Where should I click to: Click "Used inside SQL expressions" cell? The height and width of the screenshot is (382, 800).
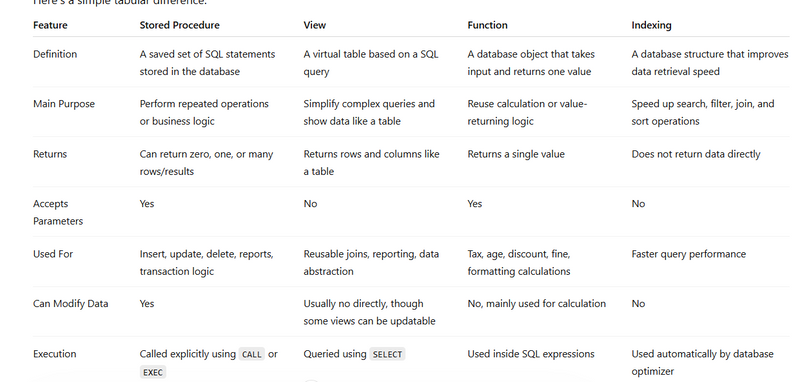coord(531,354)
